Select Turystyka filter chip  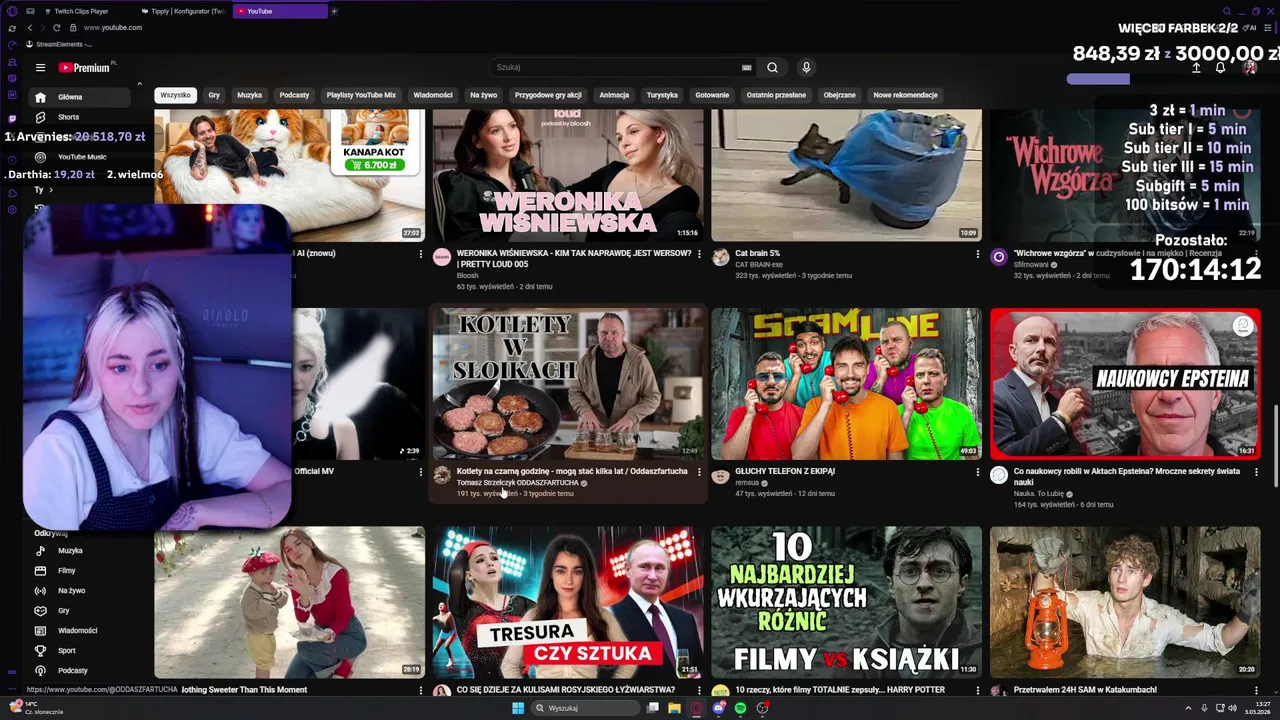[x=662, y=95]
